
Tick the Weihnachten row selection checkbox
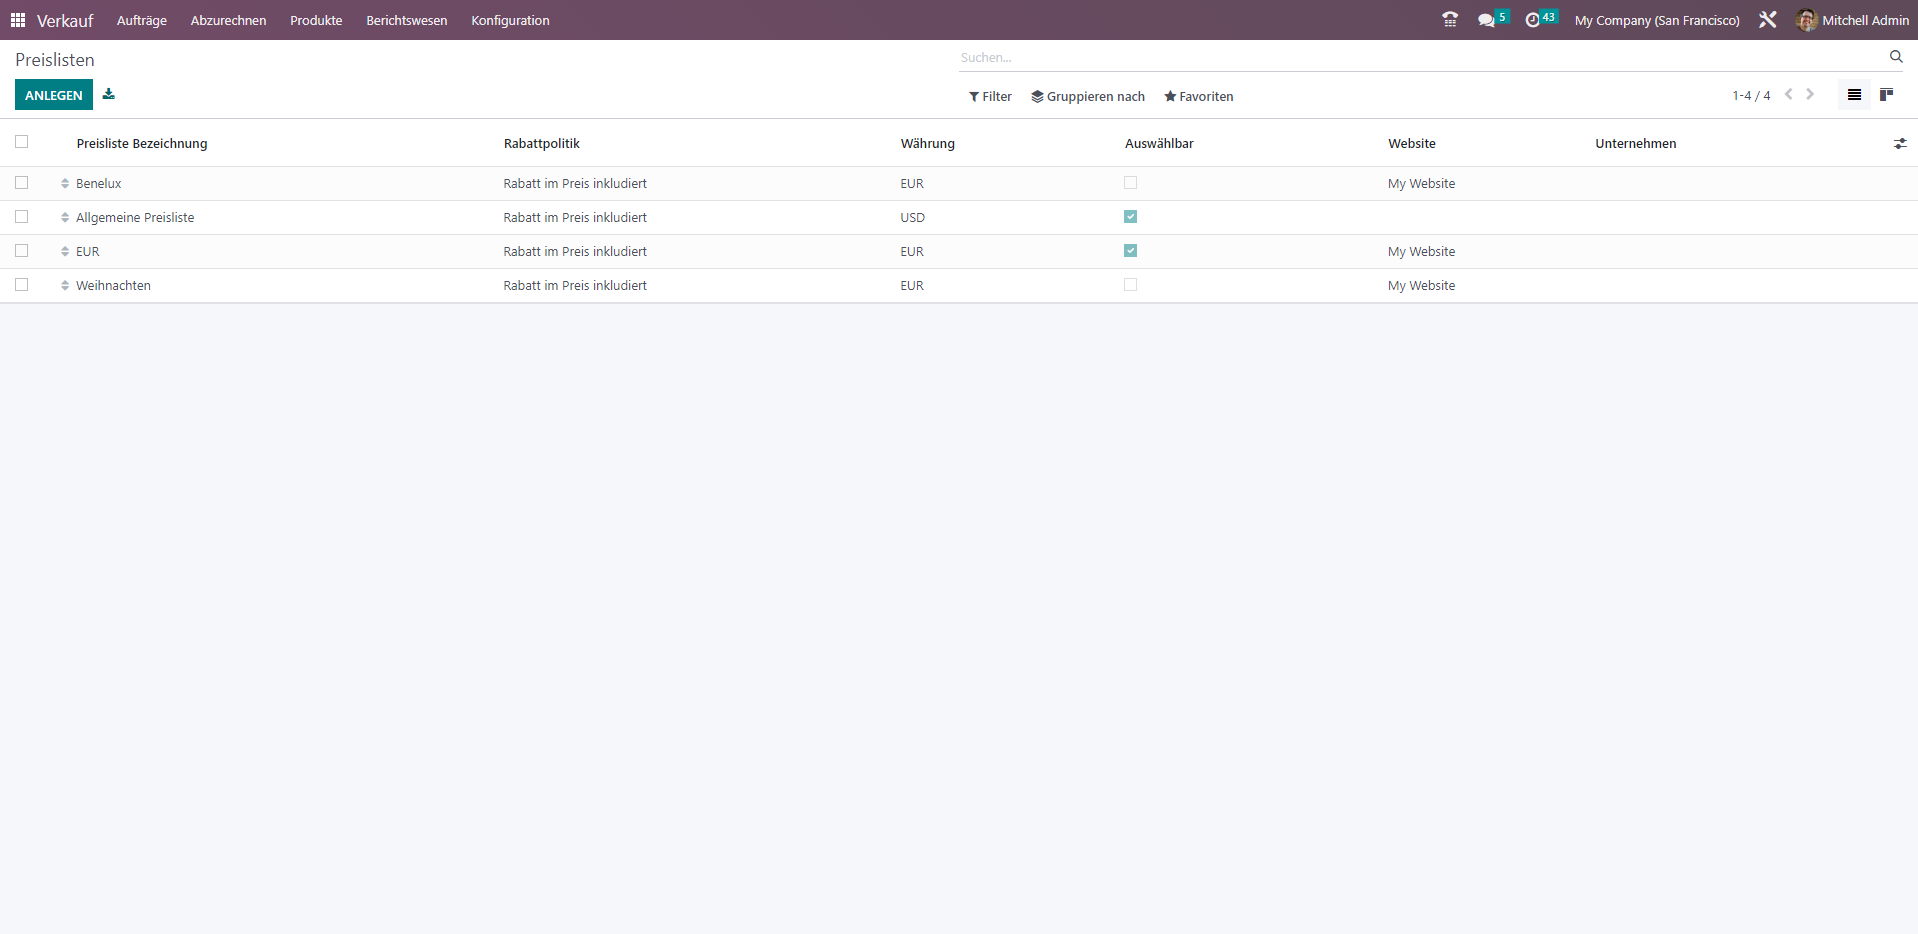(22, 285)
